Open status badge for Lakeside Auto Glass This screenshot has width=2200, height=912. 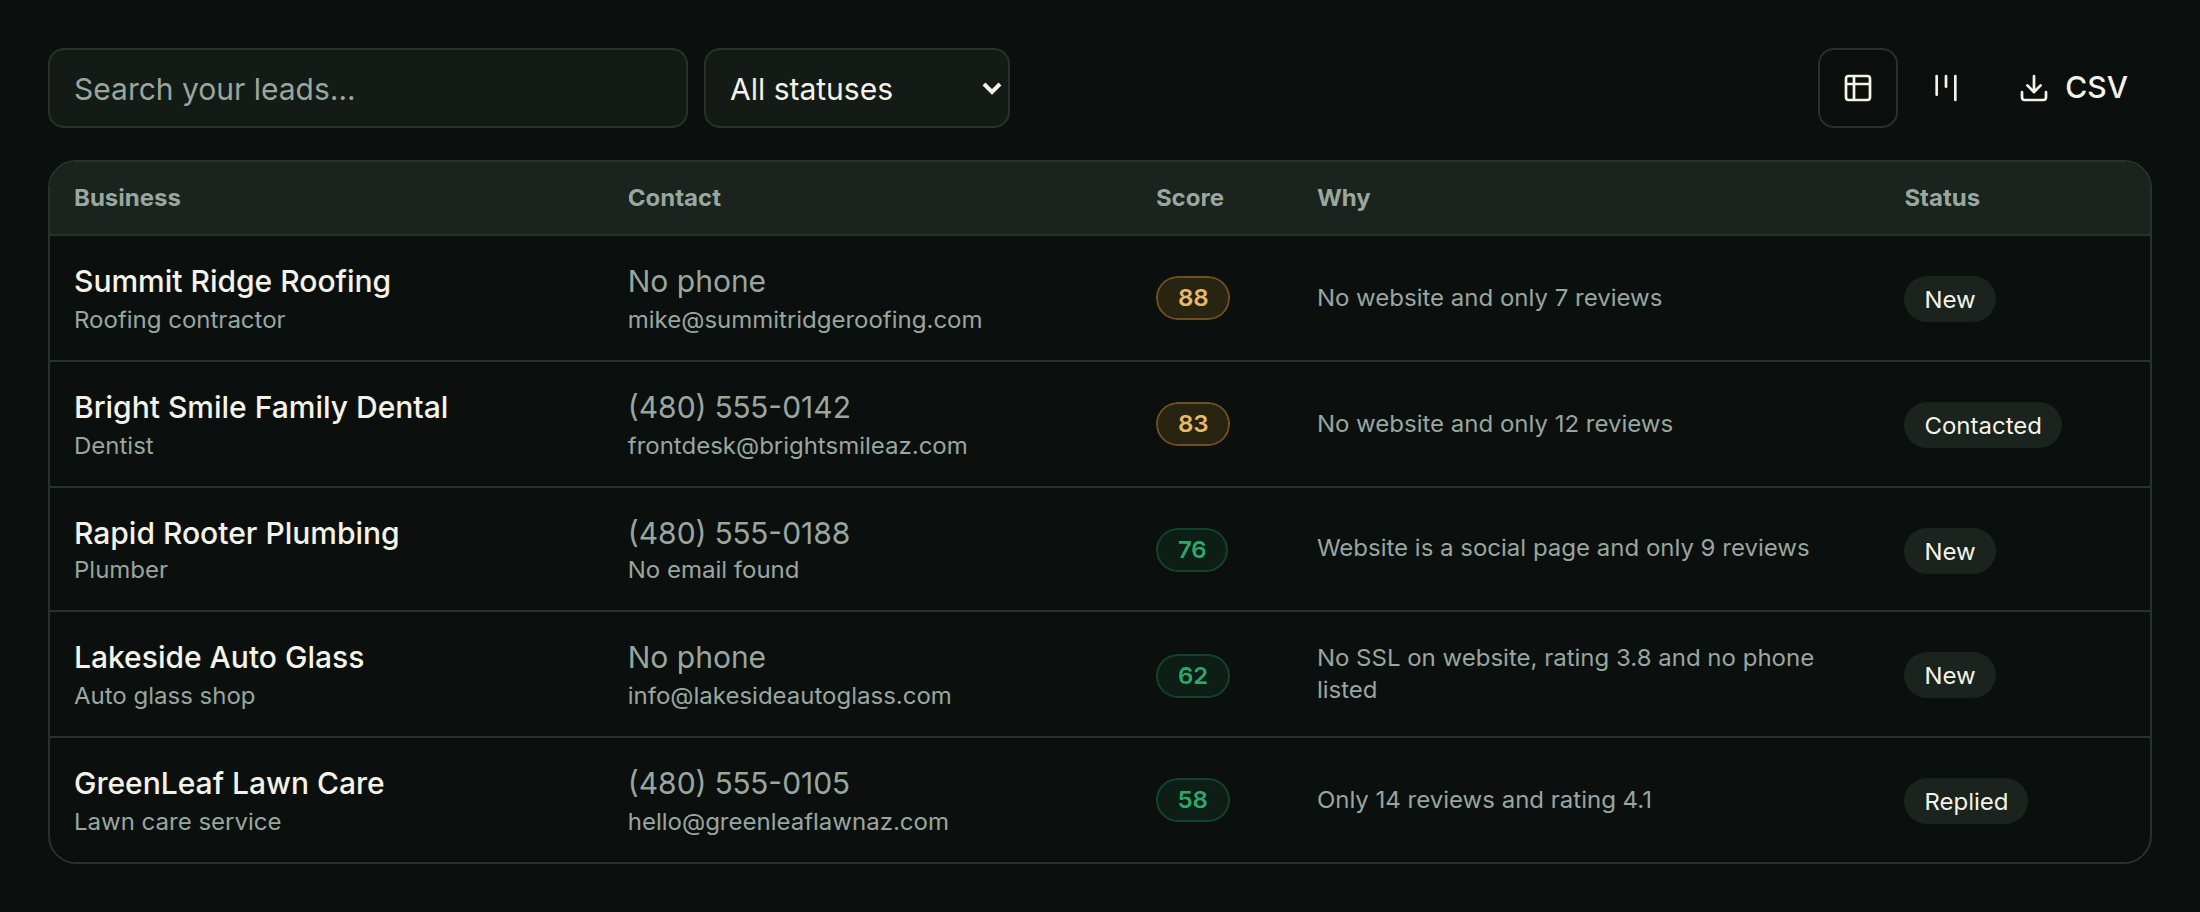point(1949,675)
